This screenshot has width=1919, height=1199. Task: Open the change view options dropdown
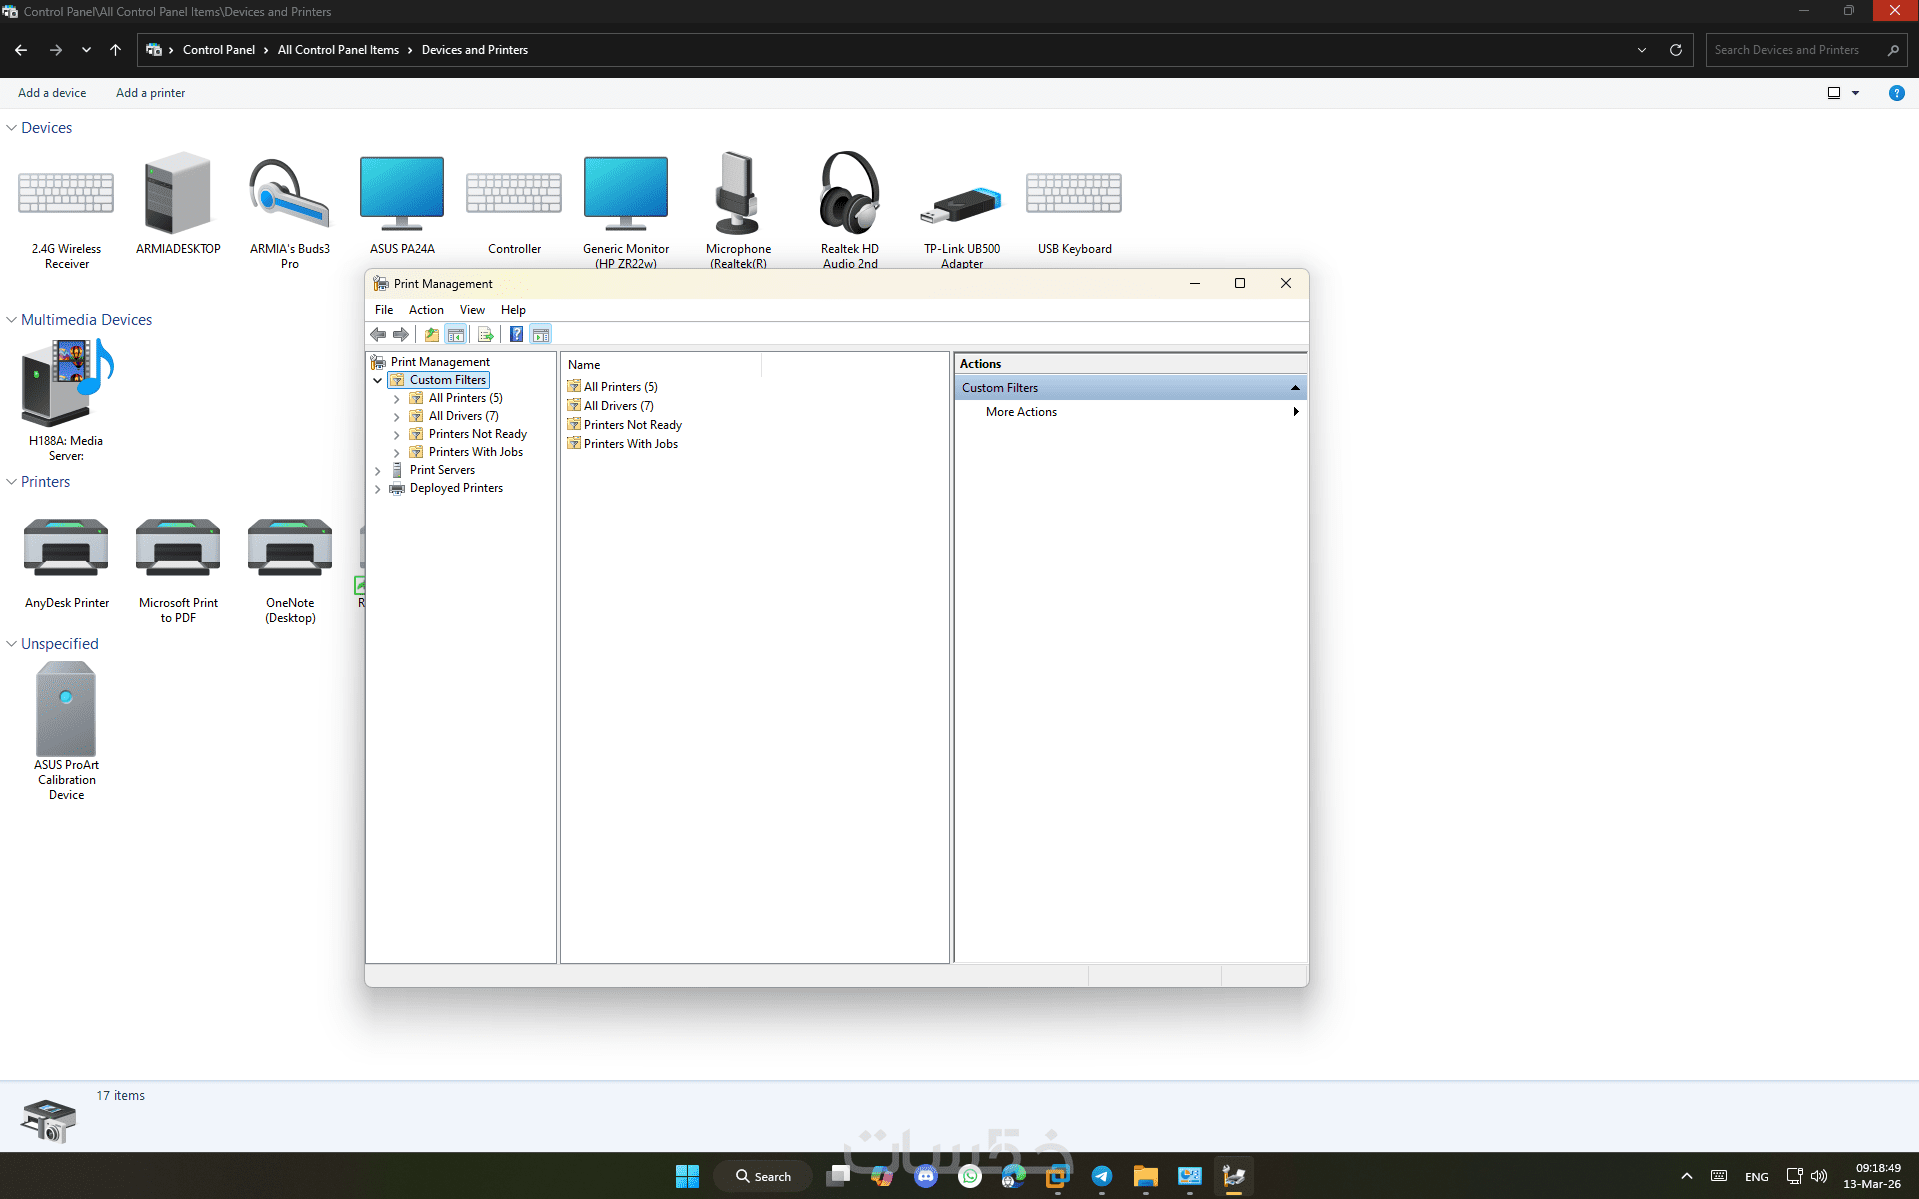point(1855,93)
